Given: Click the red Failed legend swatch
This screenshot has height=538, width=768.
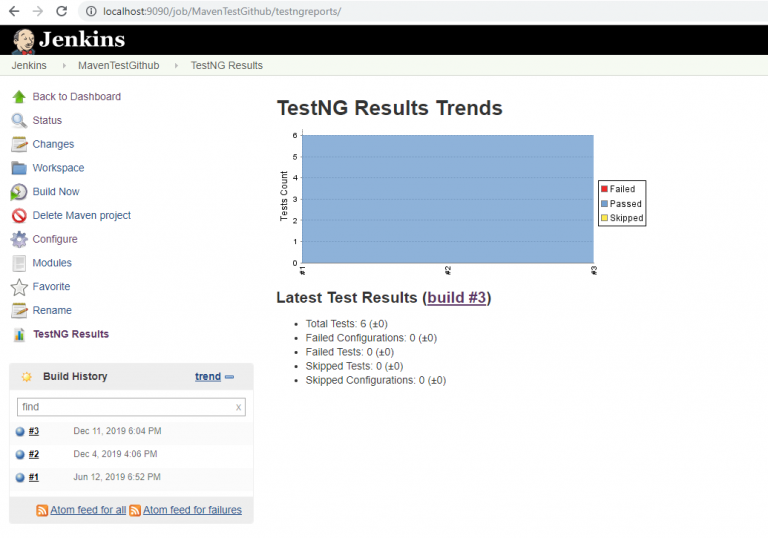Looking at the screenshot, I should click(x=604, y=189).
